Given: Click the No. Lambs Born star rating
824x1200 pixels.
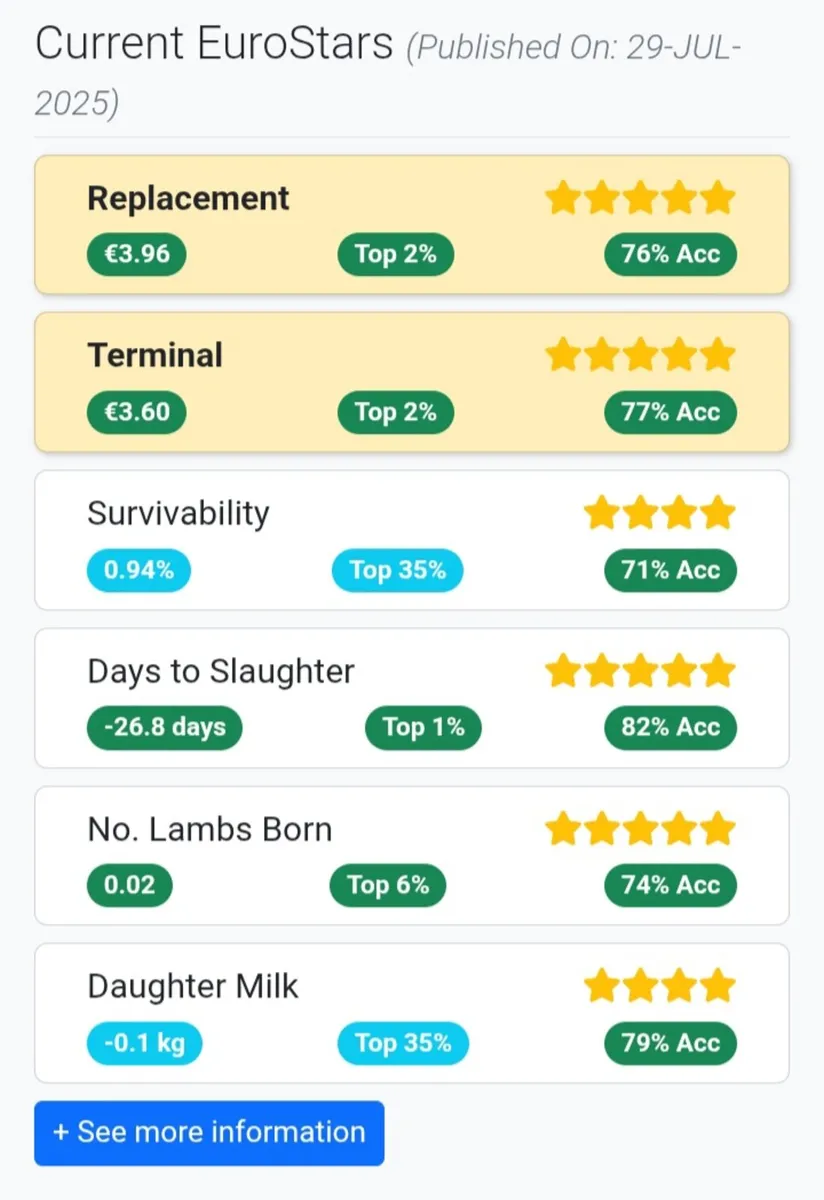Looking at the screenshot, I should (640, 828).
